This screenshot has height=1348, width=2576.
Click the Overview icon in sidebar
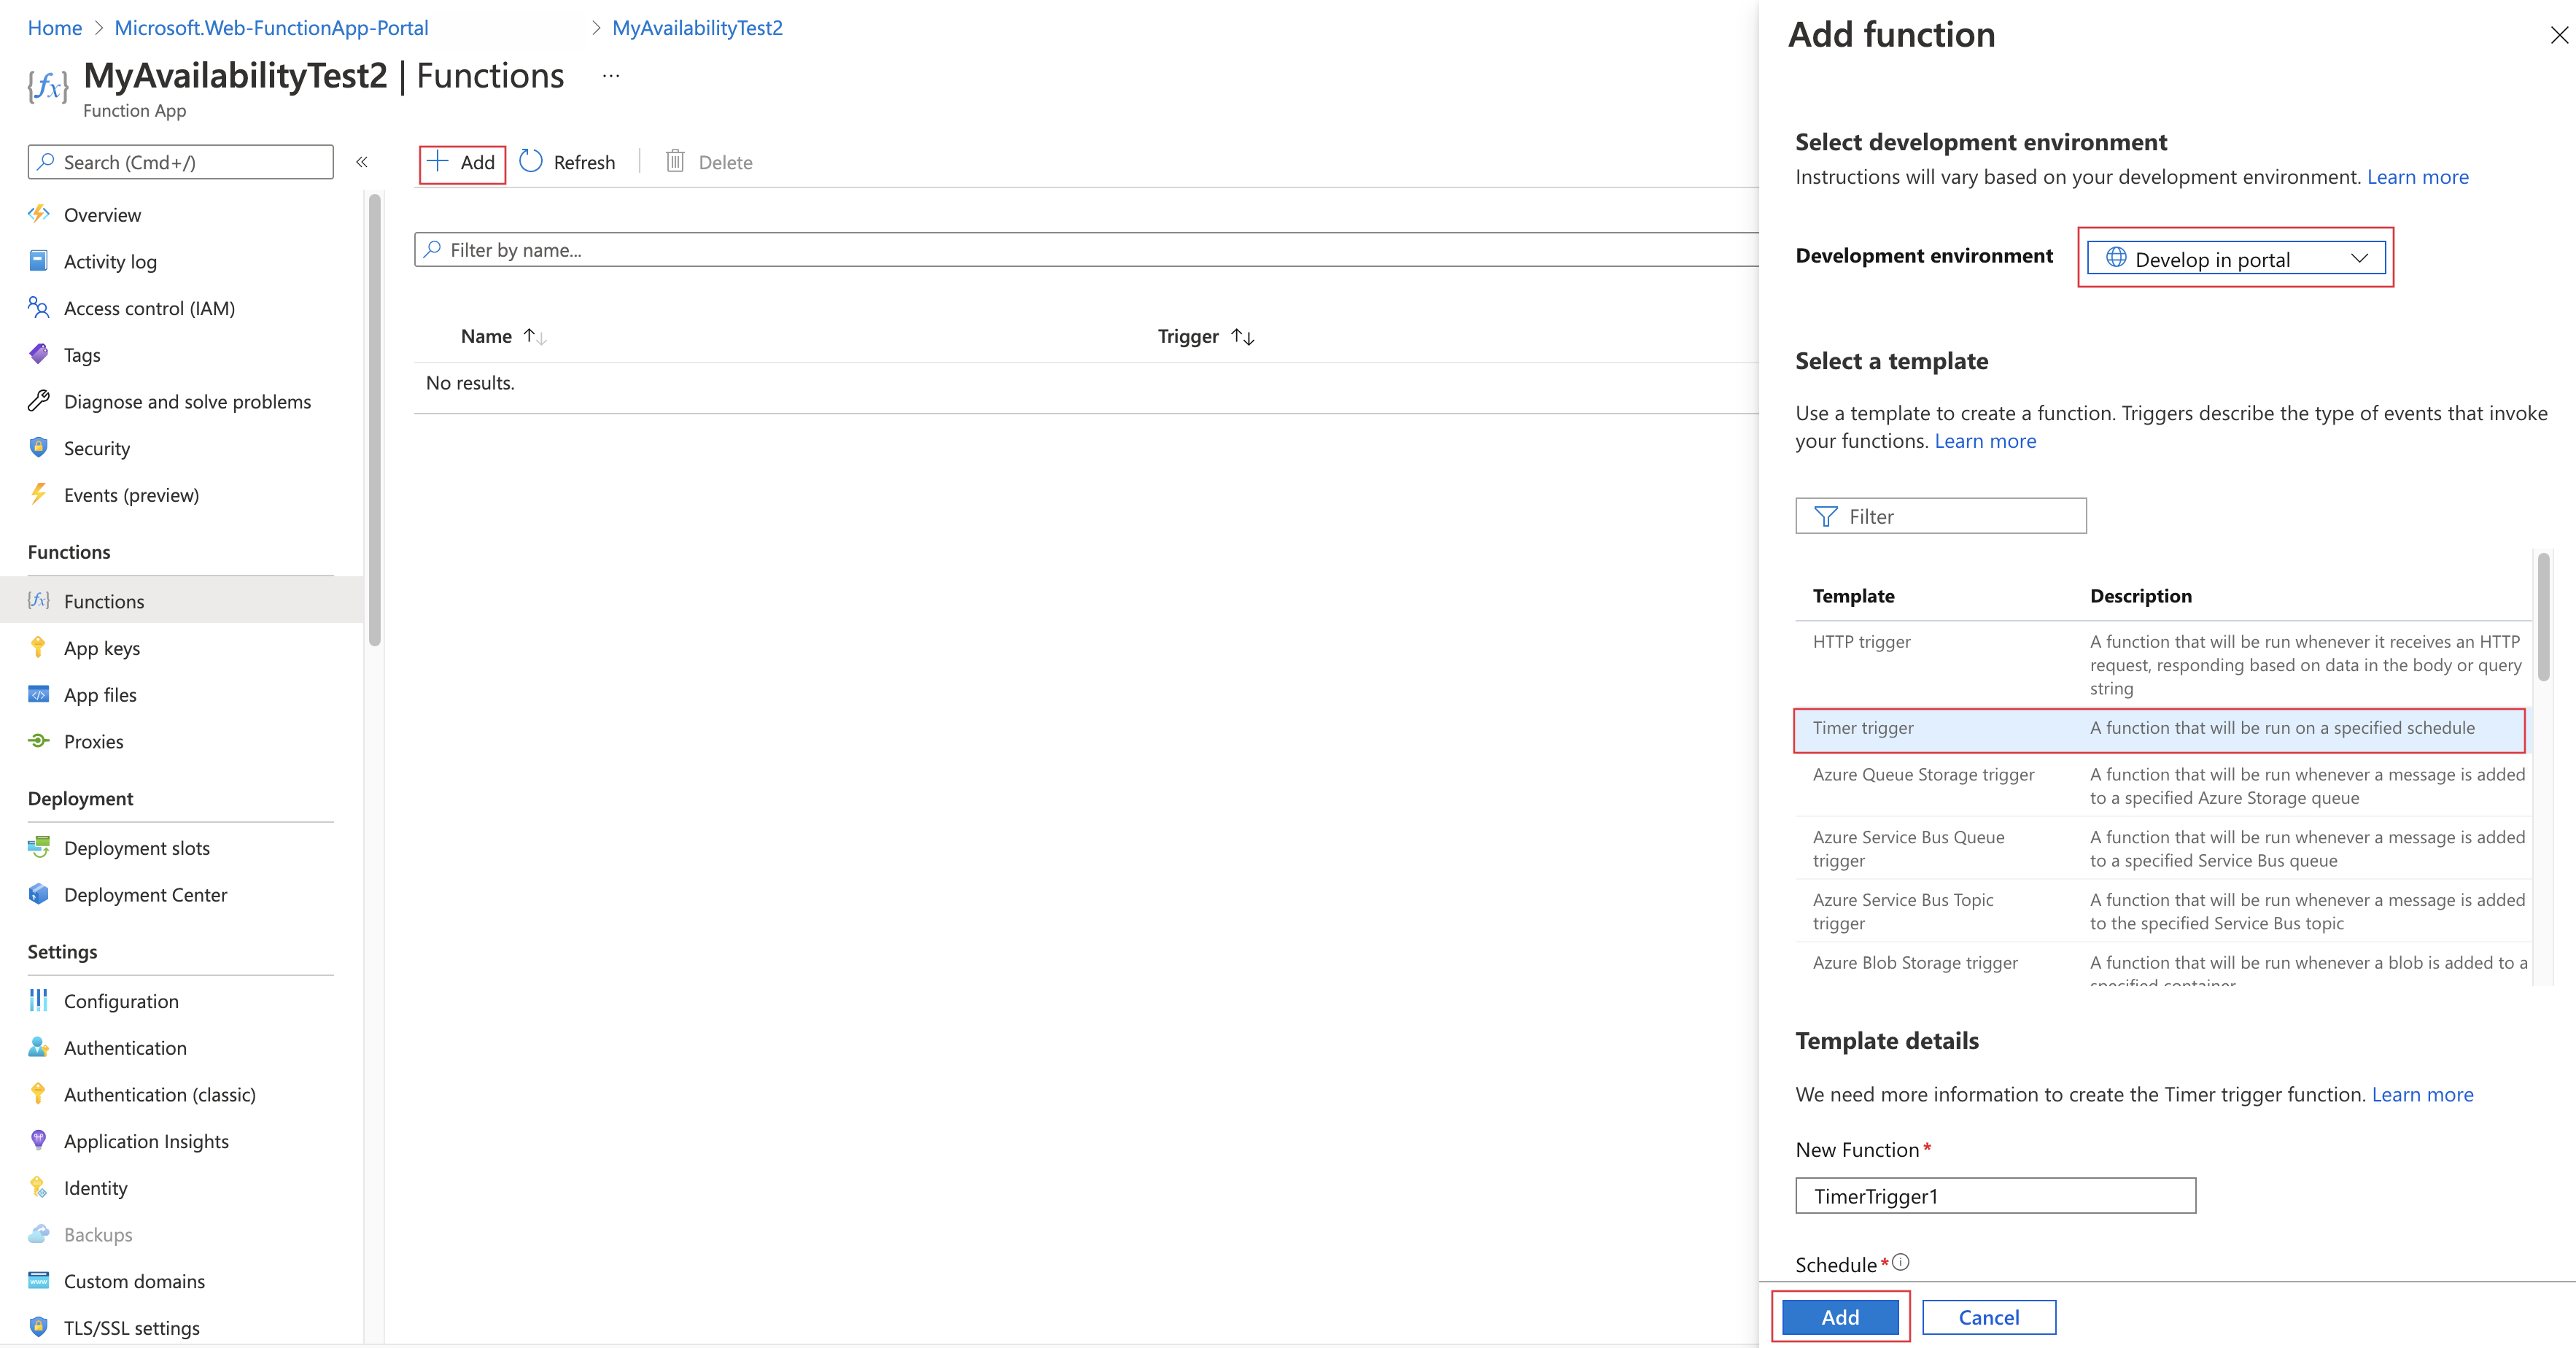pos(37,213)
